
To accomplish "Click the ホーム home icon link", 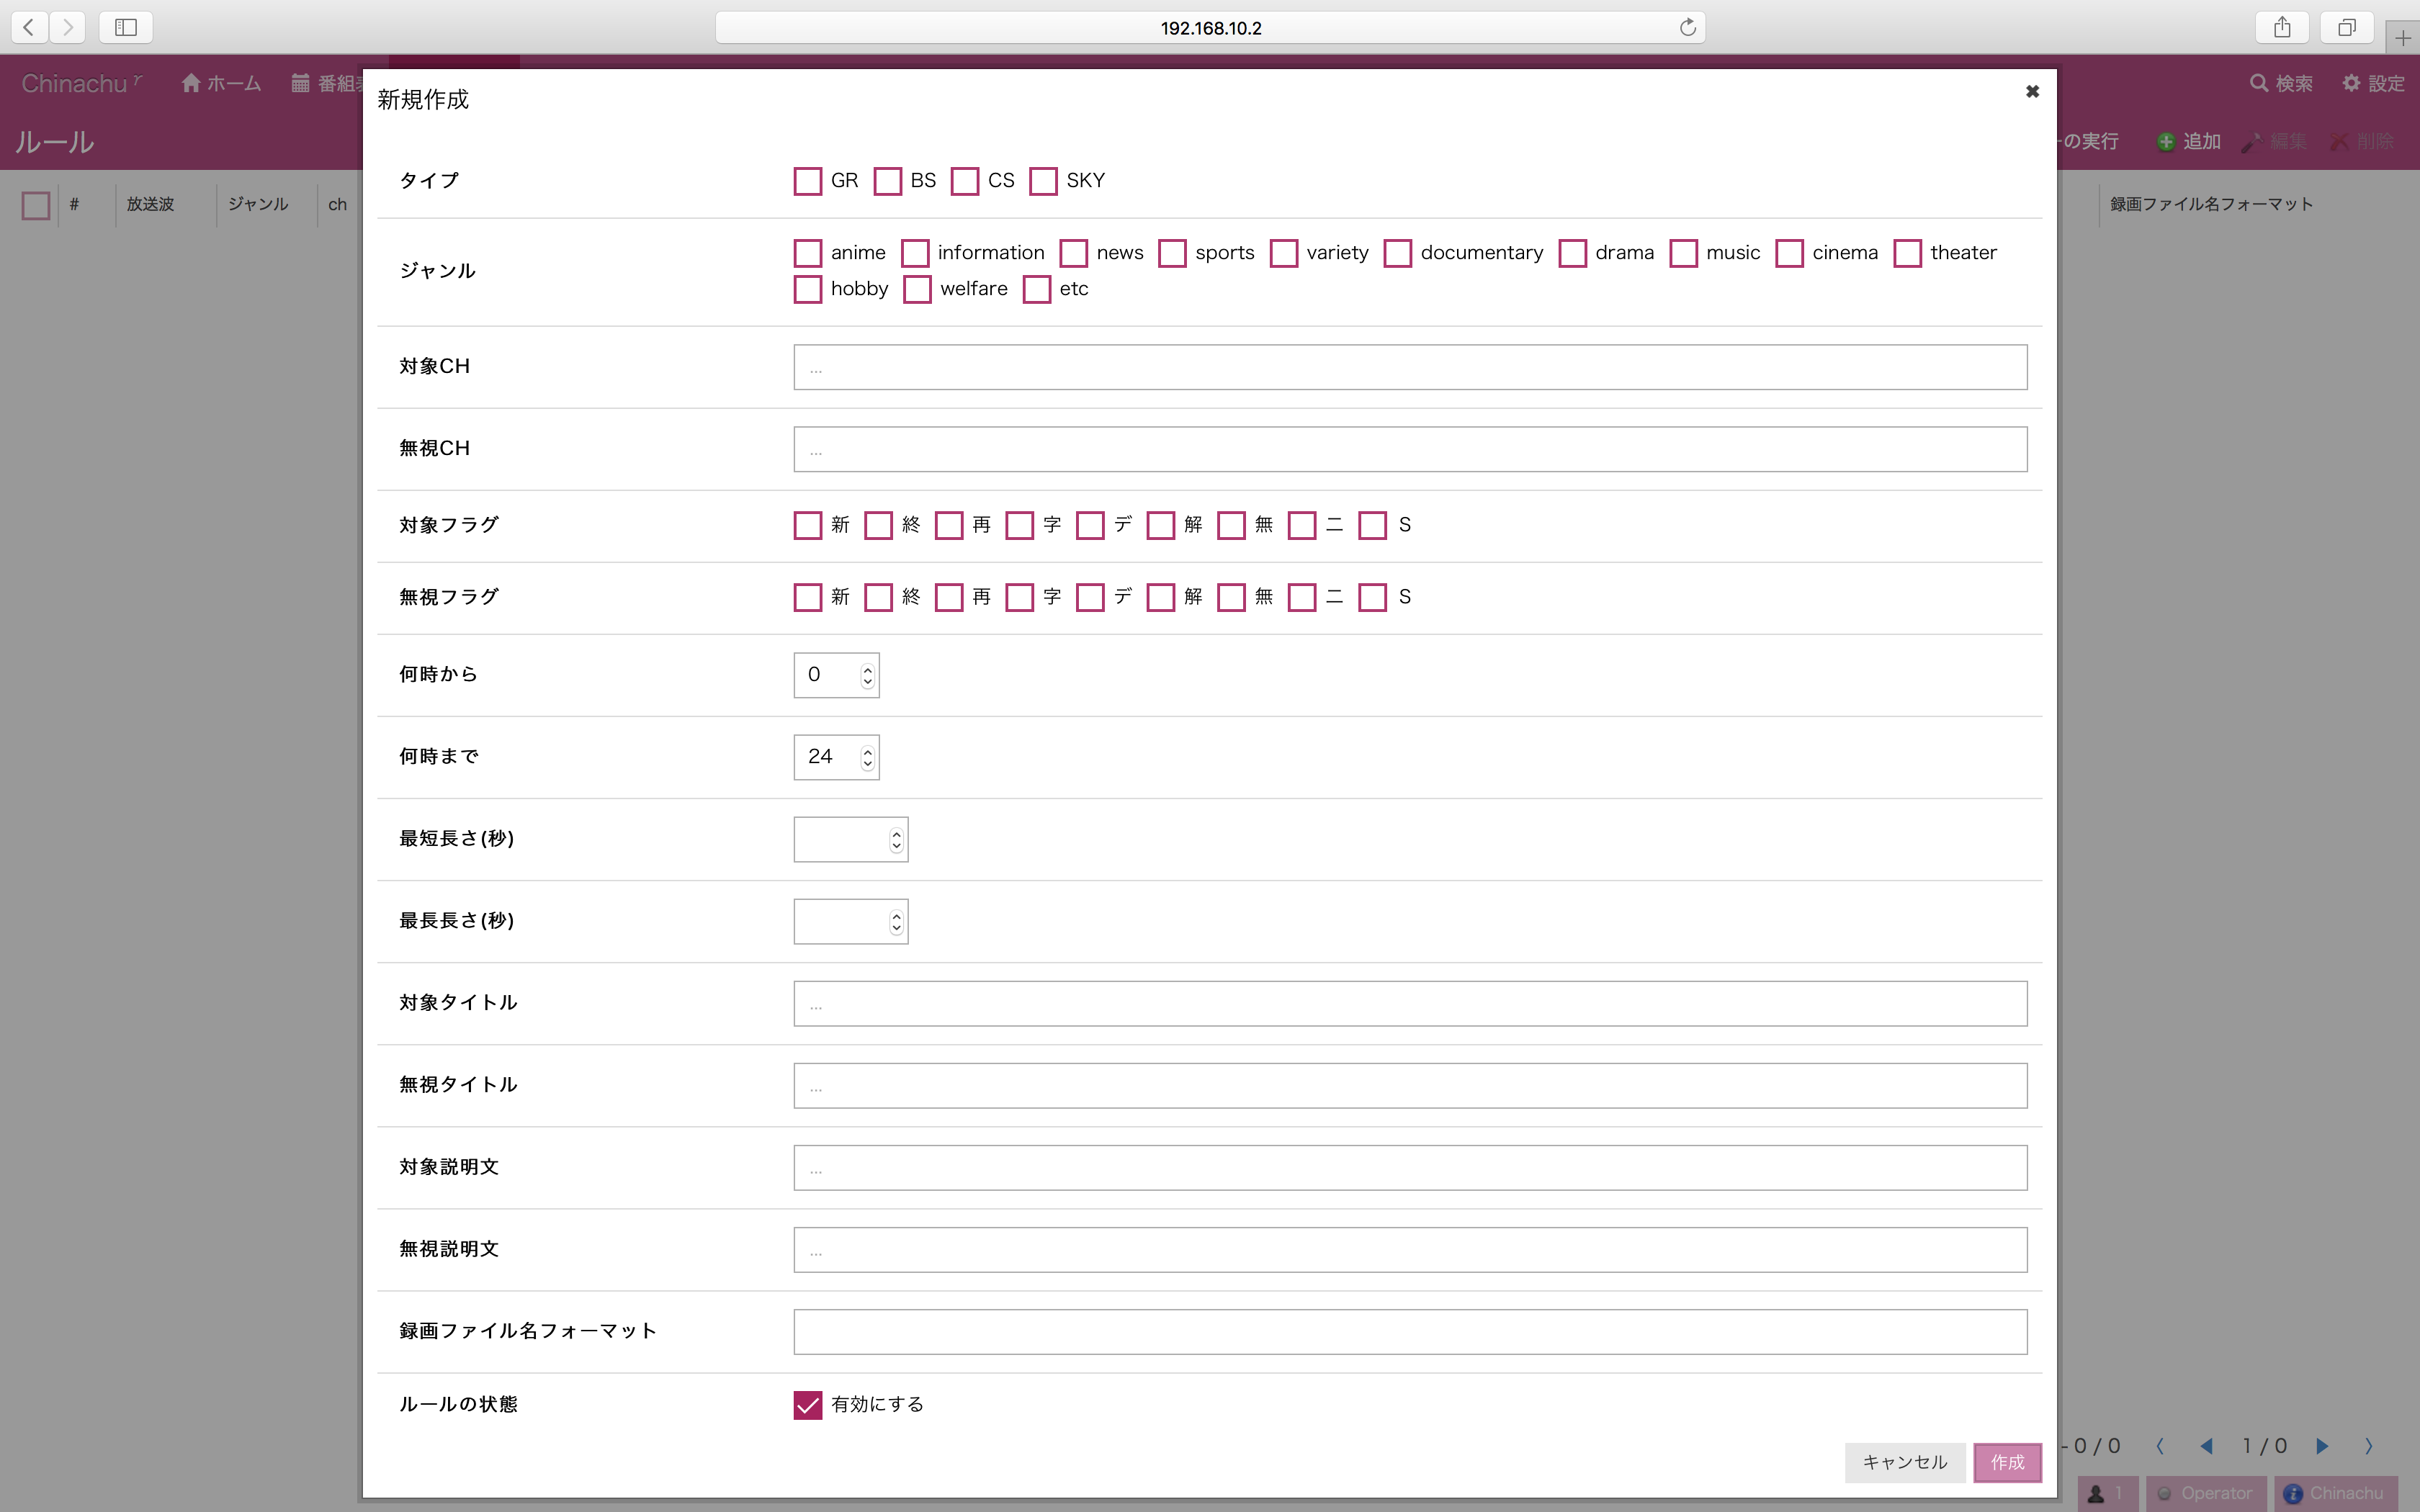I will [x=191, y=83].
